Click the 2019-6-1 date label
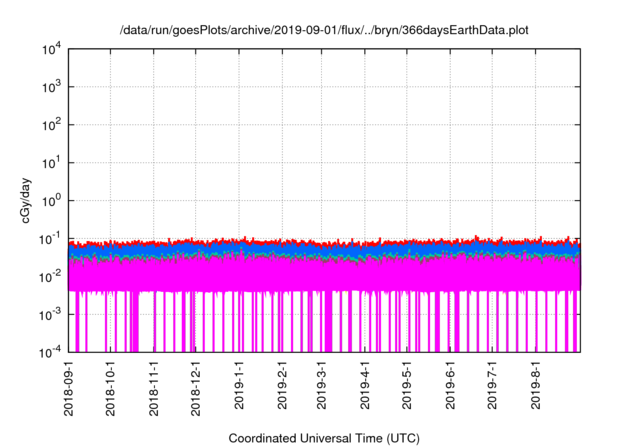The height and width of the screenshot is (448, 640). pyautogui.click(x=450, y=384)
